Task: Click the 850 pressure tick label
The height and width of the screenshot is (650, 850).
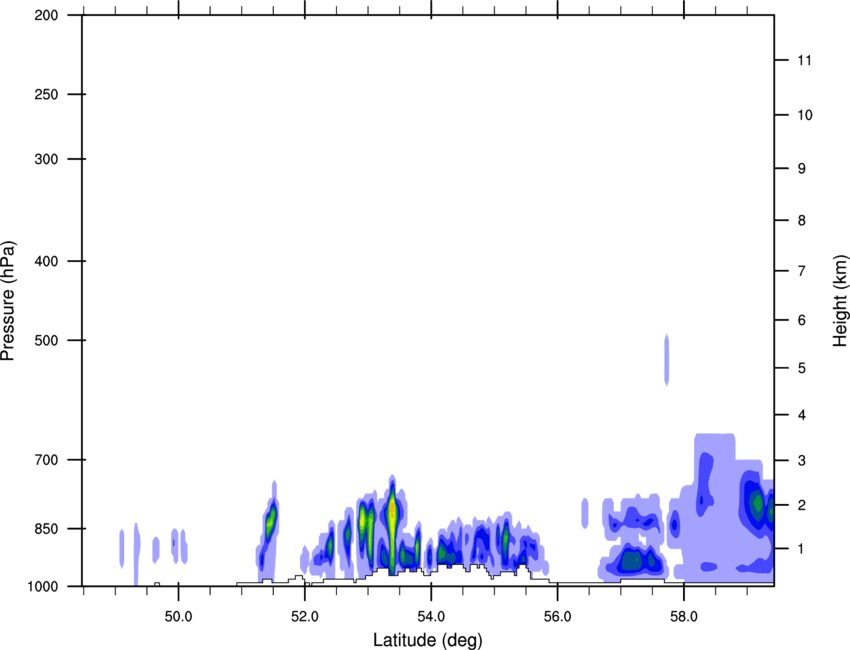Action: [x=46, y=529]
